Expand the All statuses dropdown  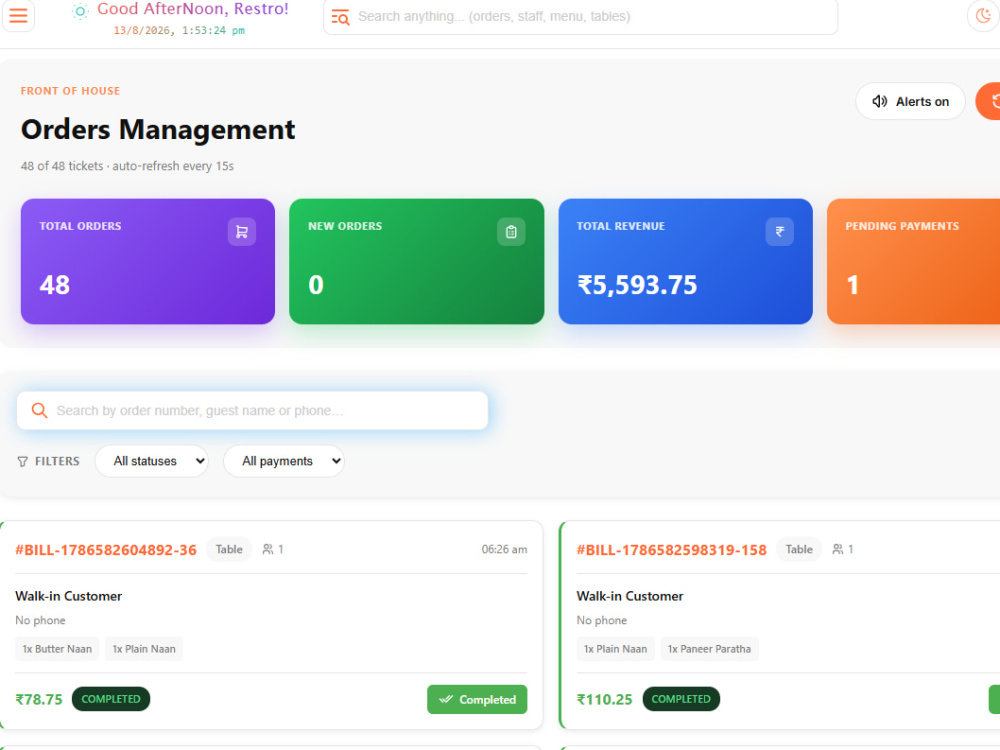click(152, 461)
